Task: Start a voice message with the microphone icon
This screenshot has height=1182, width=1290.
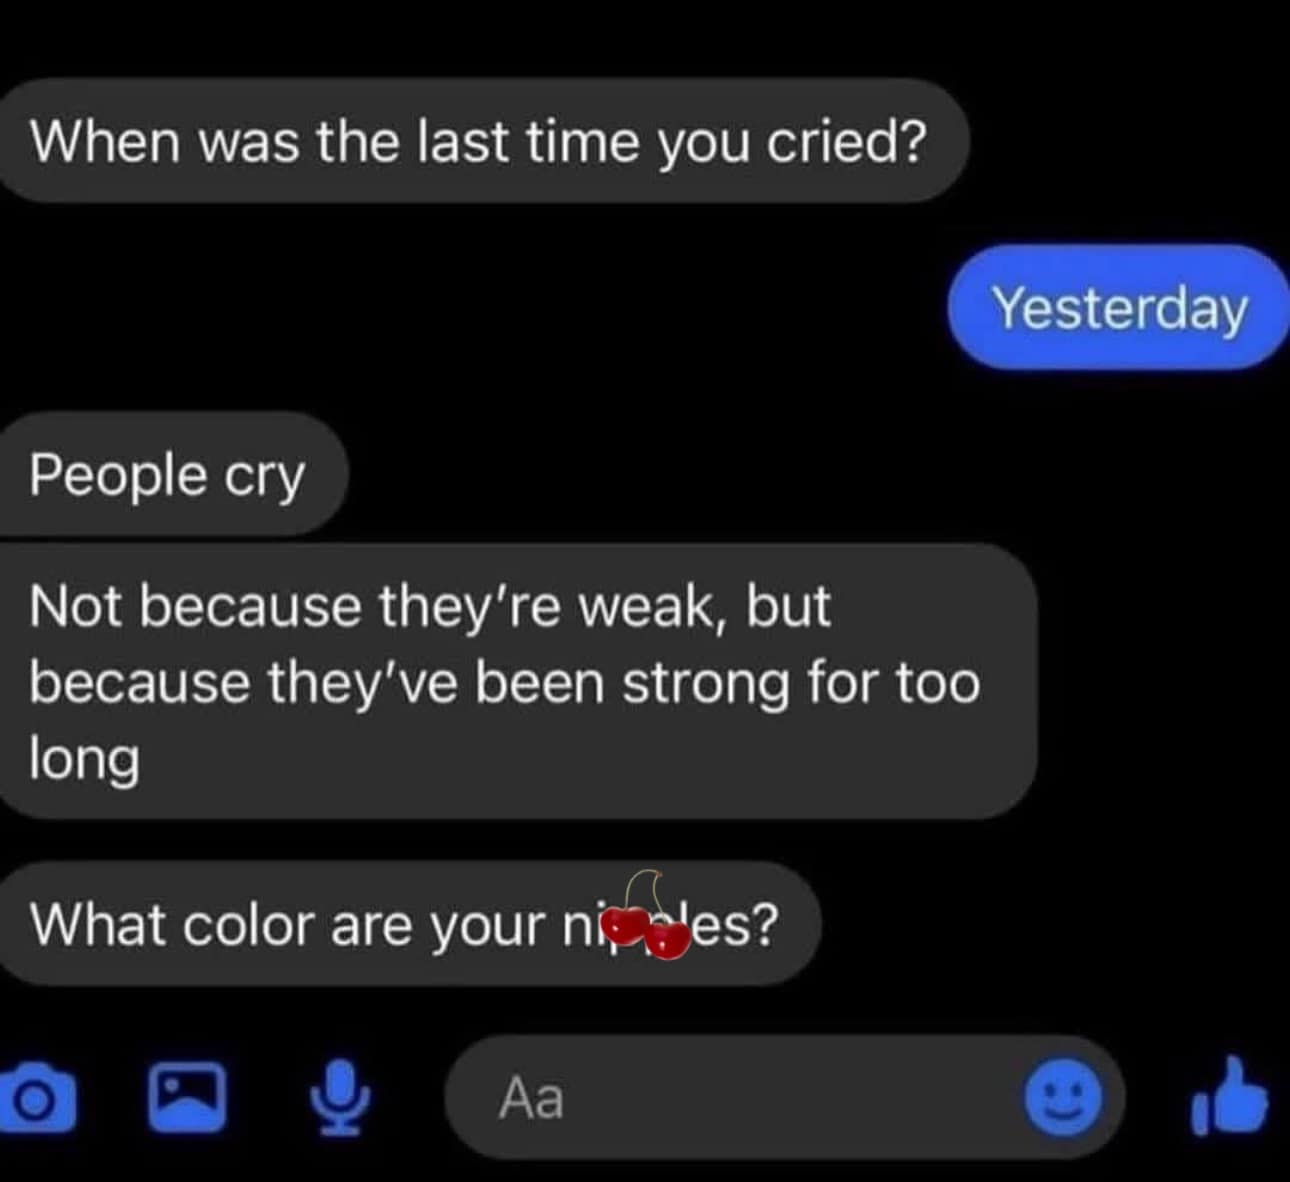Action: tap(340, 1098)
